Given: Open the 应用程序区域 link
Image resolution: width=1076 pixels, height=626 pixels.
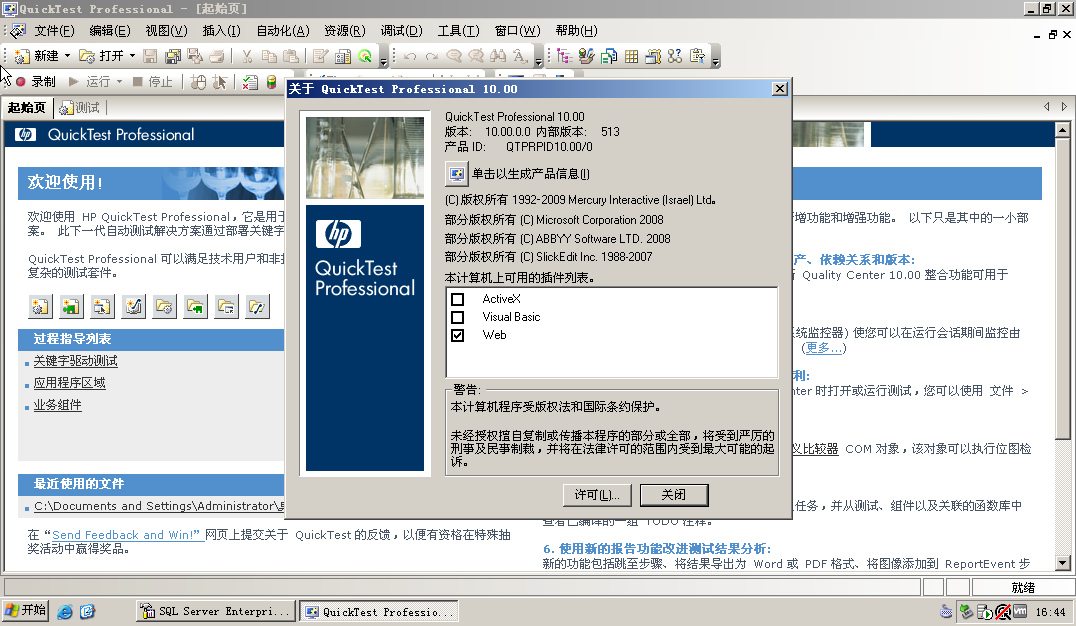Looking at the screenshot, I should [x=69, y=383].
